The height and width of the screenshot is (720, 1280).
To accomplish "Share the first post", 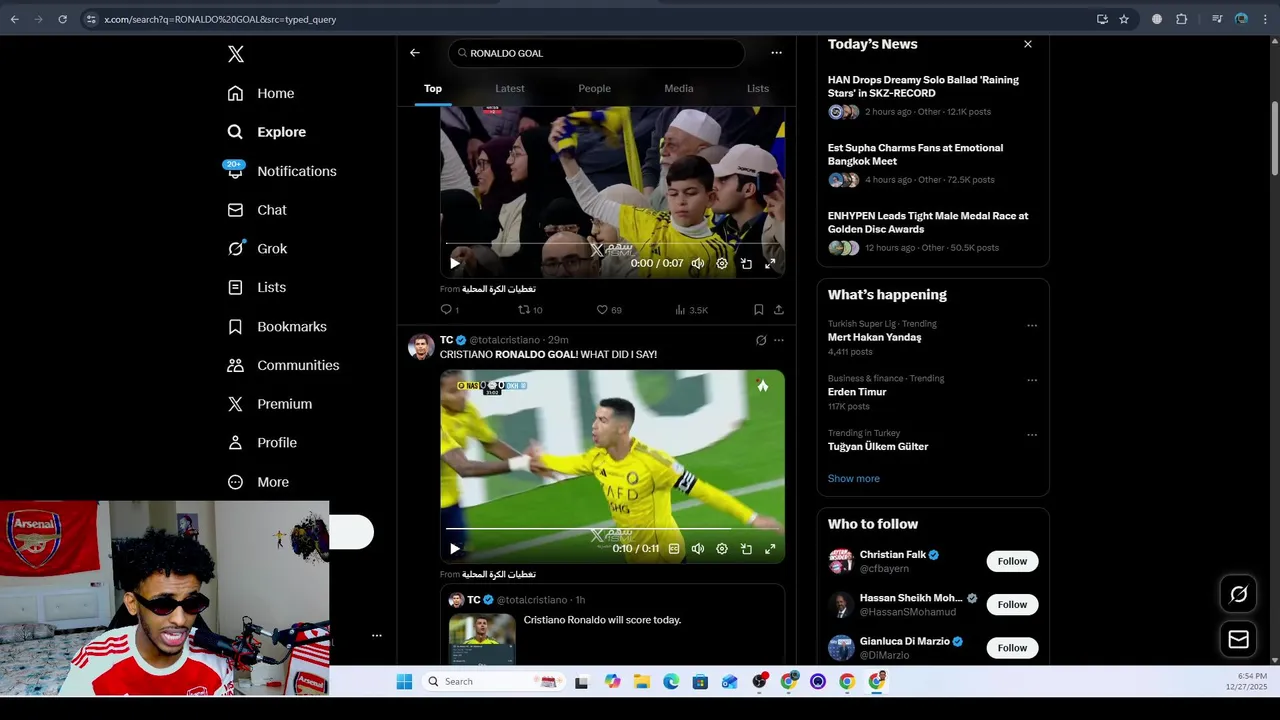I will click(779, 310).
